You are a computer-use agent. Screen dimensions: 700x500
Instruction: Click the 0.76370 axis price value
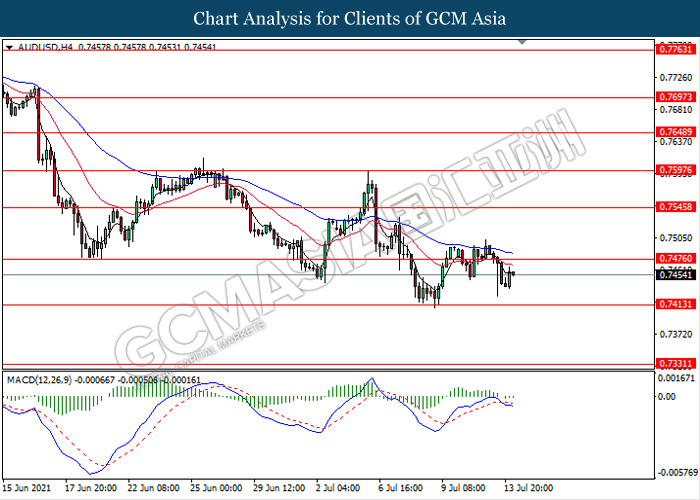676,142
